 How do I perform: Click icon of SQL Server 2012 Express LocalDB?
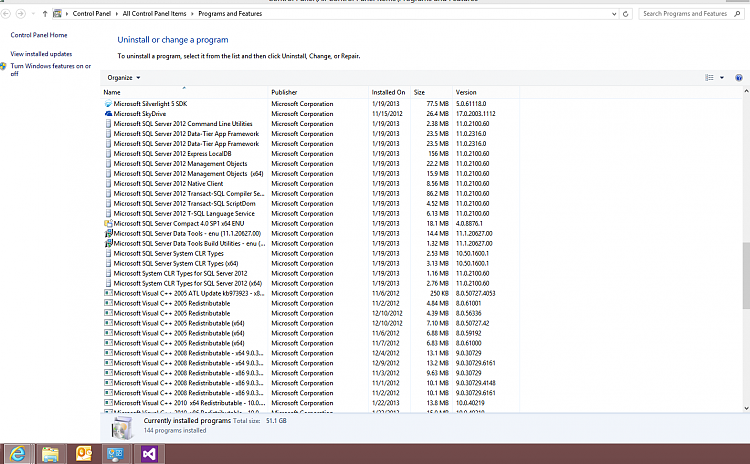(x=108, y=154)
